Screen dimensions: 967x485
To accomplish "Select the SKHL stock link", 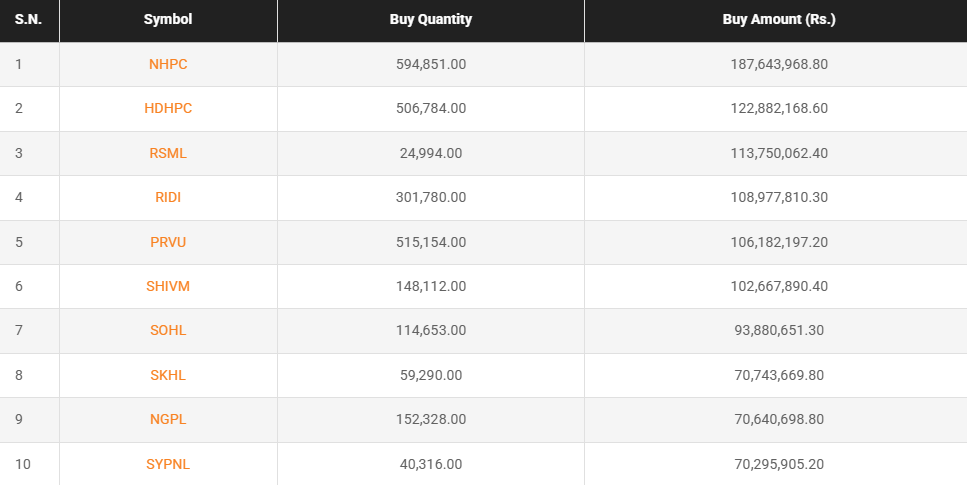I will pyautogui.click(x=168, y=375).
